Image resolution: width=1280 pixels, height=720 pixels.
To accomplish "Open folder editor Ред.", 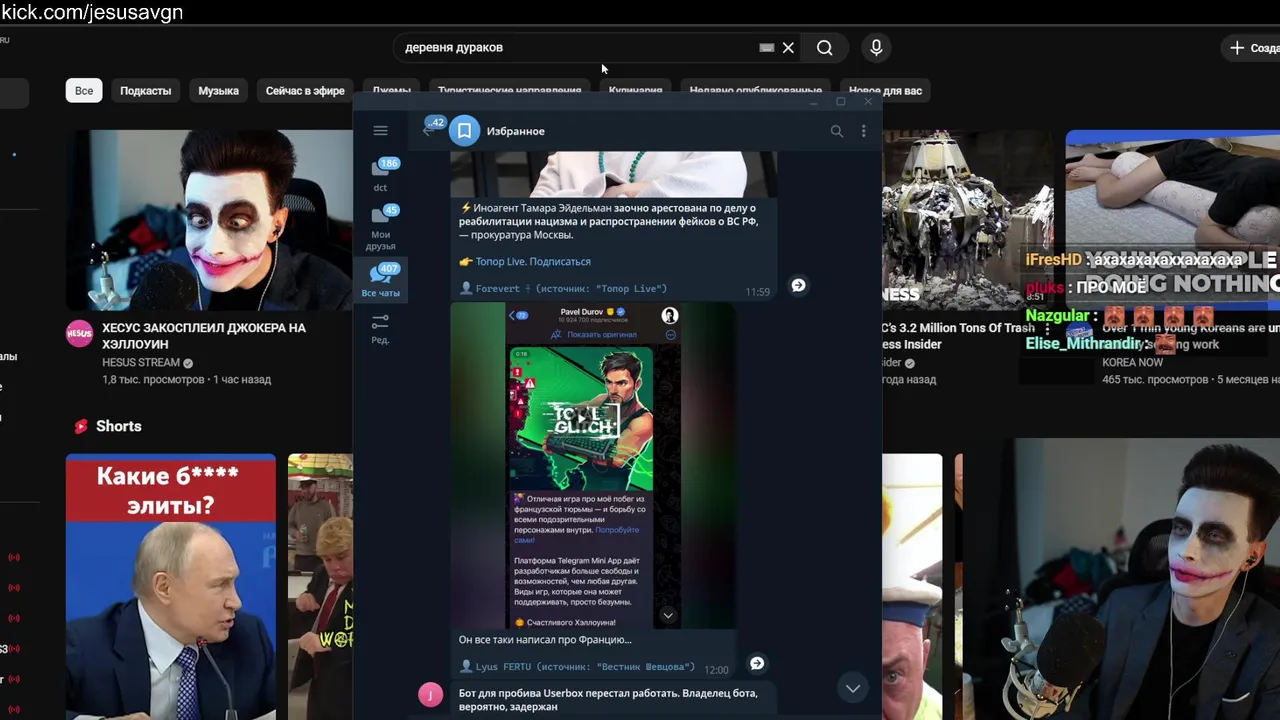I will point(380,328).
